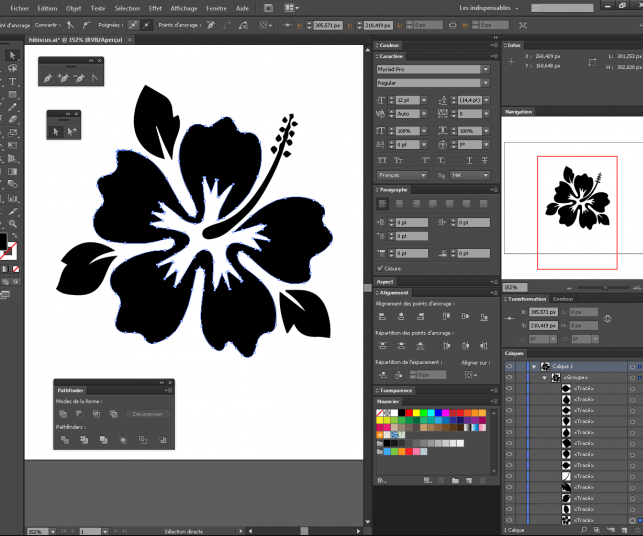Choose Group Selection tool in small floating panel
Viewport: 643px width, 536px height.
72,131
